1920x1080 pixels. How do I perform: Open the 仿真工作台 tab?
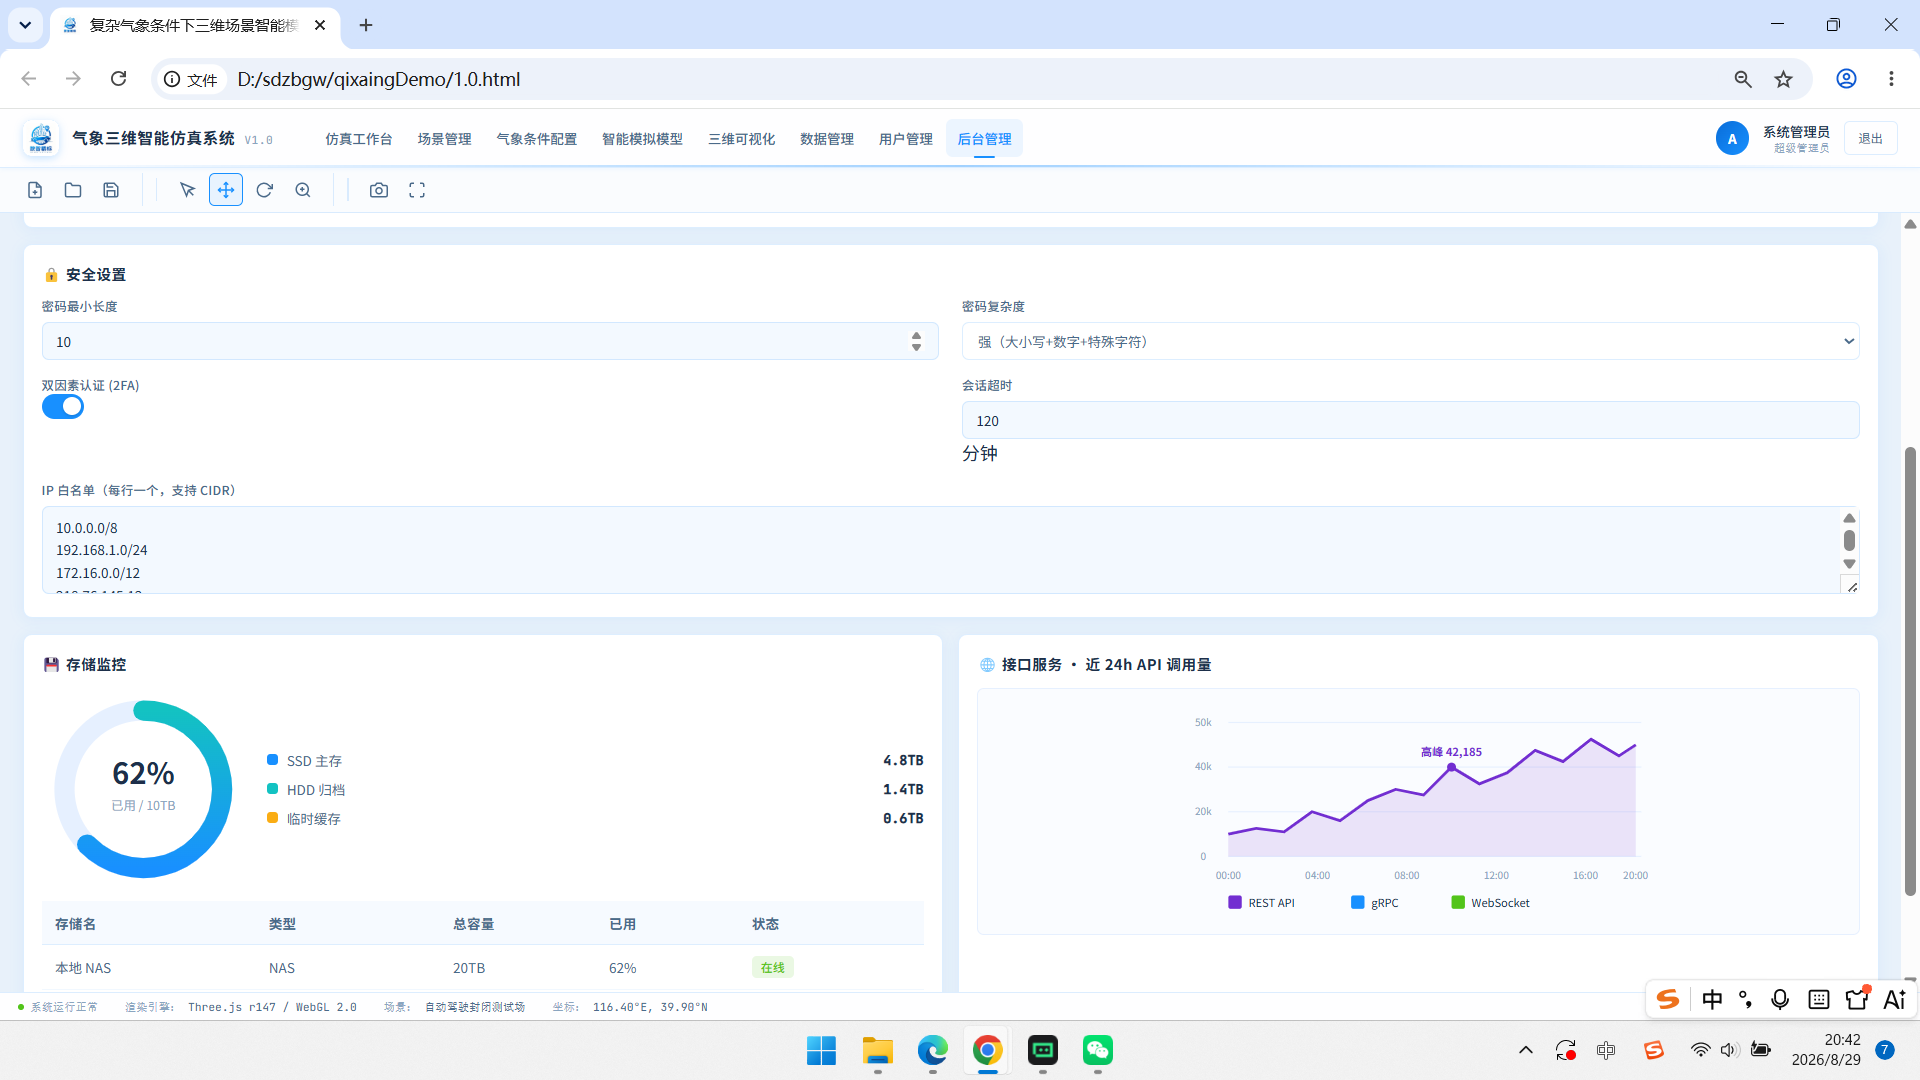click(358, 139)
